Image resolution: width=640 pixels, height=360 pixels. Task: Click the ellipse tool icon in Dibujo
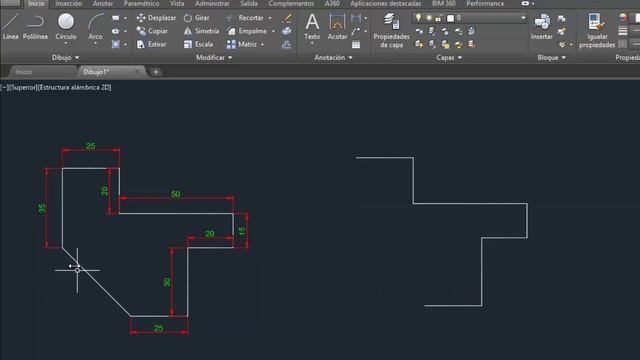pyautogui.click(x=116, y=31)
